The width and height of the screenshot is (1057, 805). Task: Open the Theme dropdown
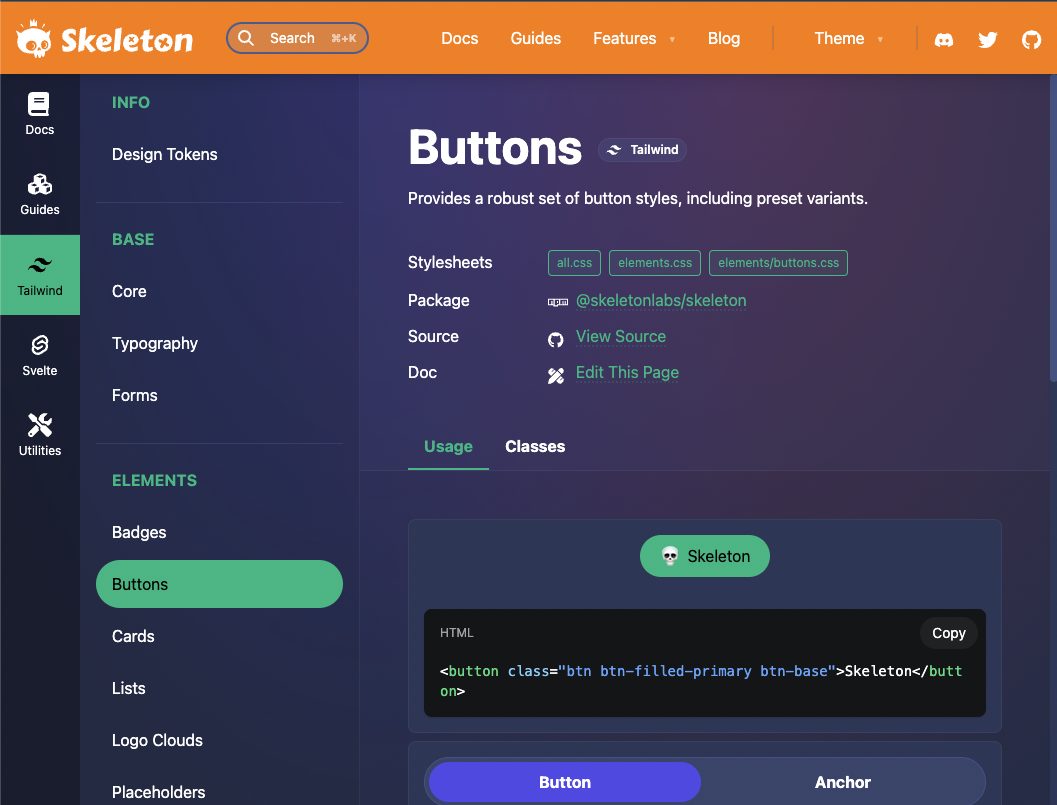coord(848,38)
